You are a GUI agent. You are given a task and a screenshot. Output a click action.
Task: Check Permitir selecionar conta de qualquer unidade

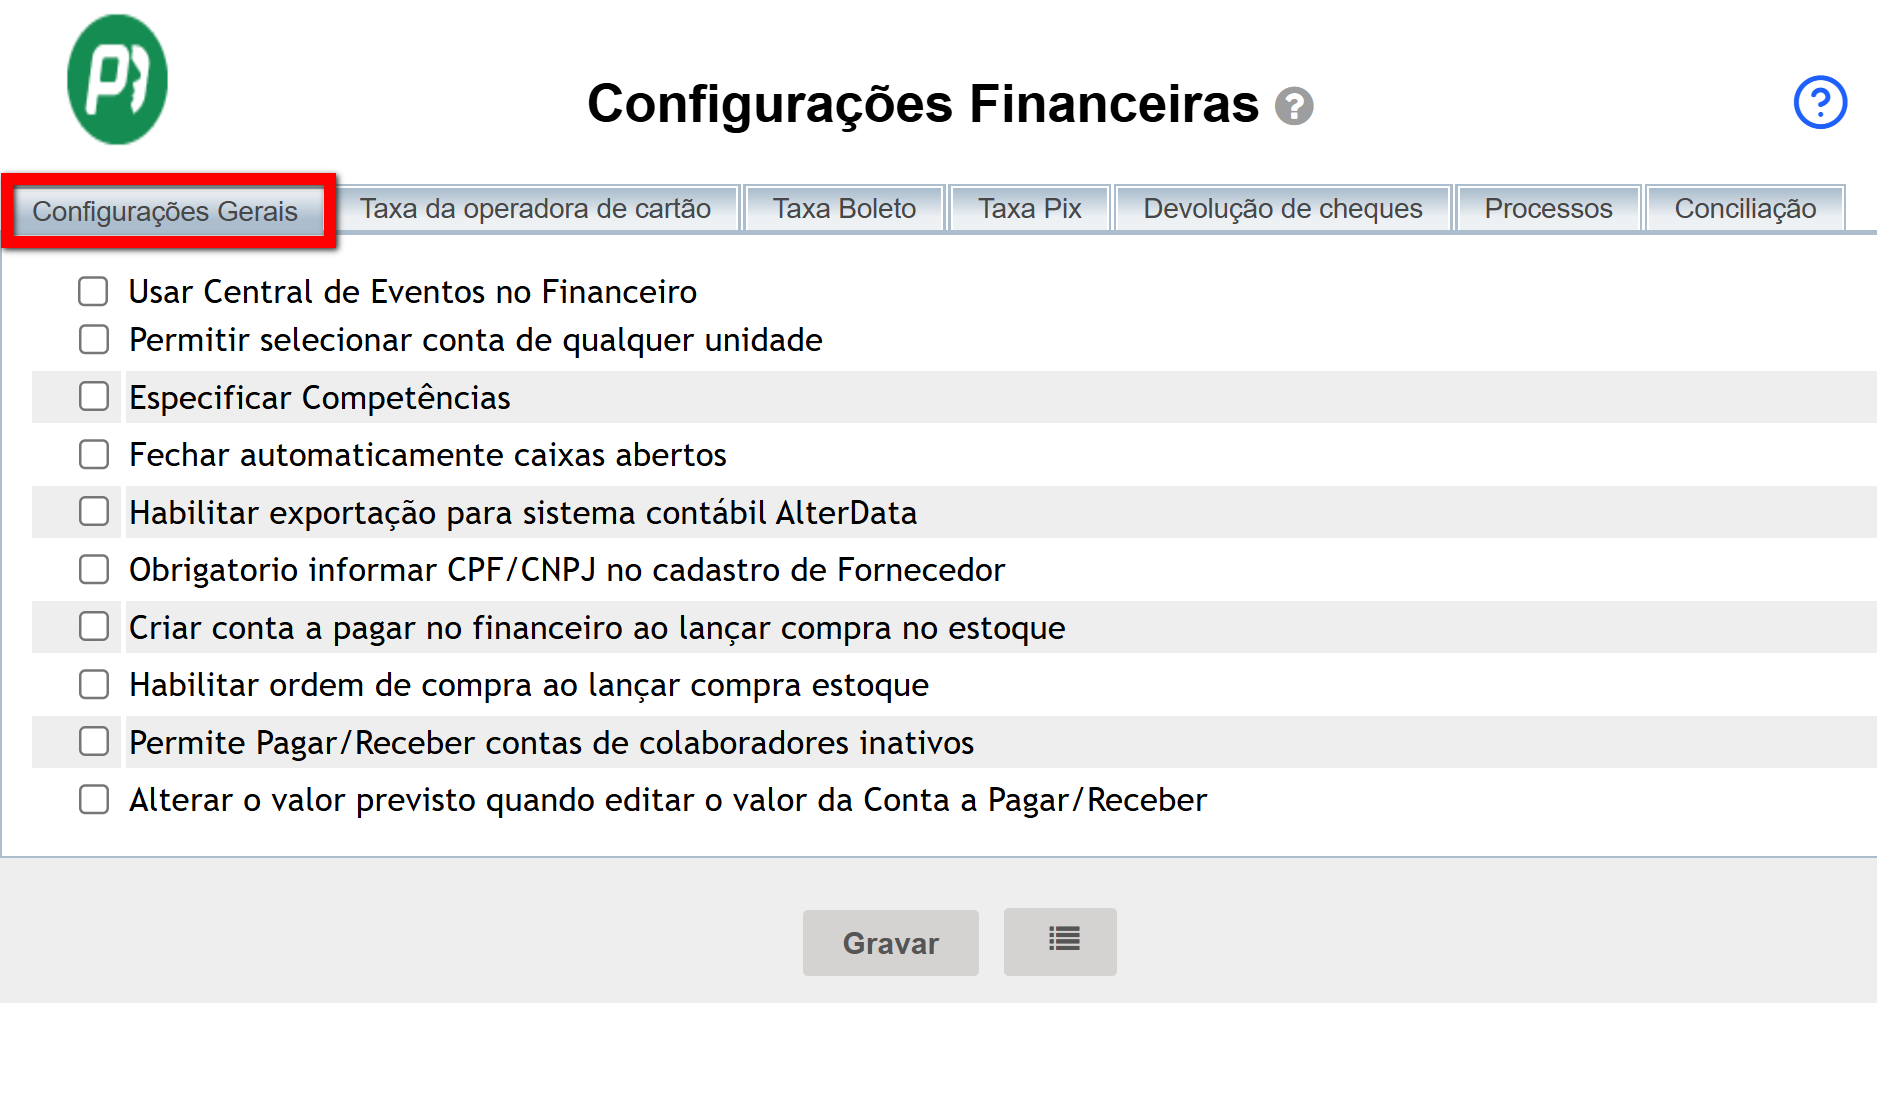click(94, 340)
